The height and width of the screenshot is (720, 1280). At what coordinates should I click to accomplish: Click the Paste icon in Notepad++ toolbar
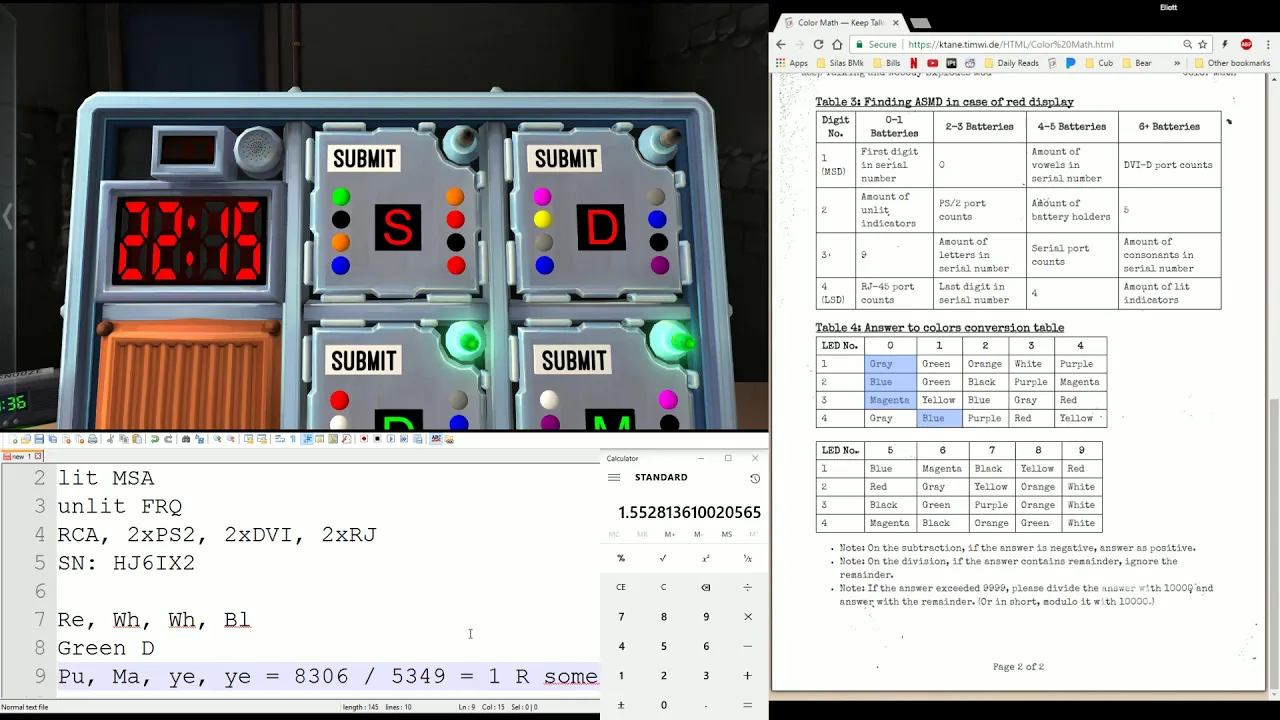pos(136,439)
